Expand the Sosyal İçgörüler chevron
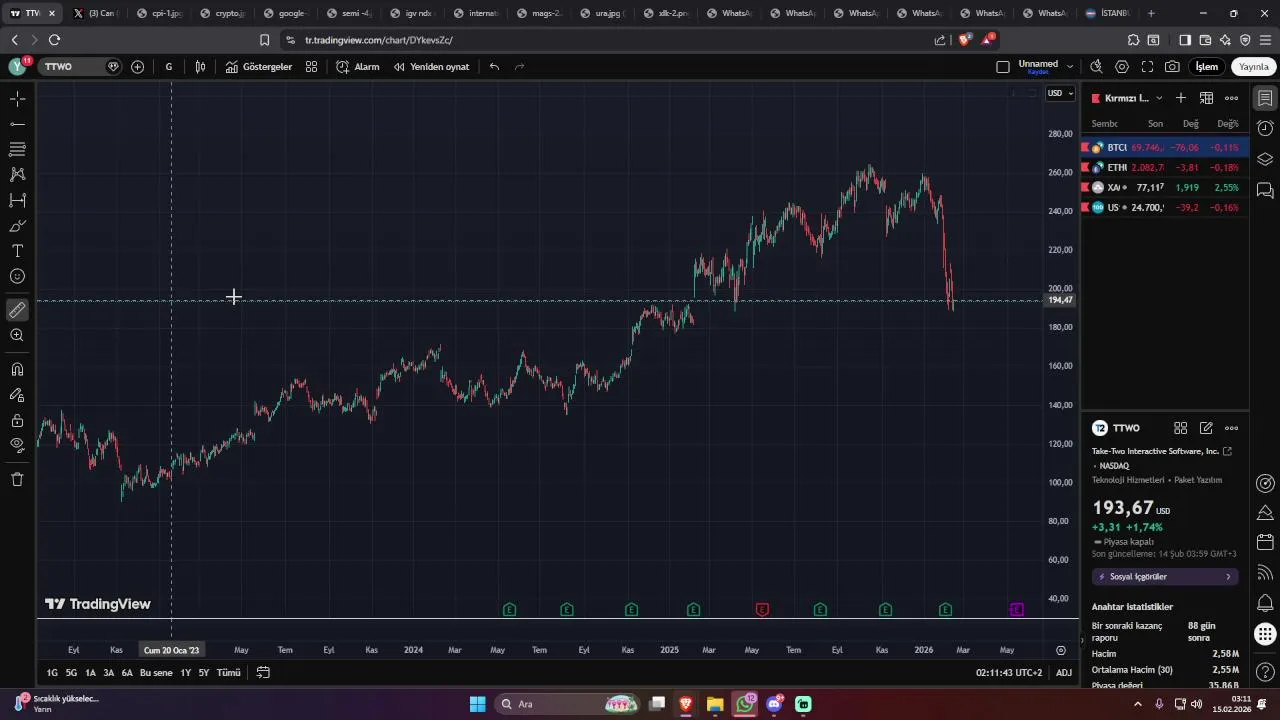Image resolution: width=1280 pixels, height=720 pixels. pyautogui.click(x=1228, y=577)
